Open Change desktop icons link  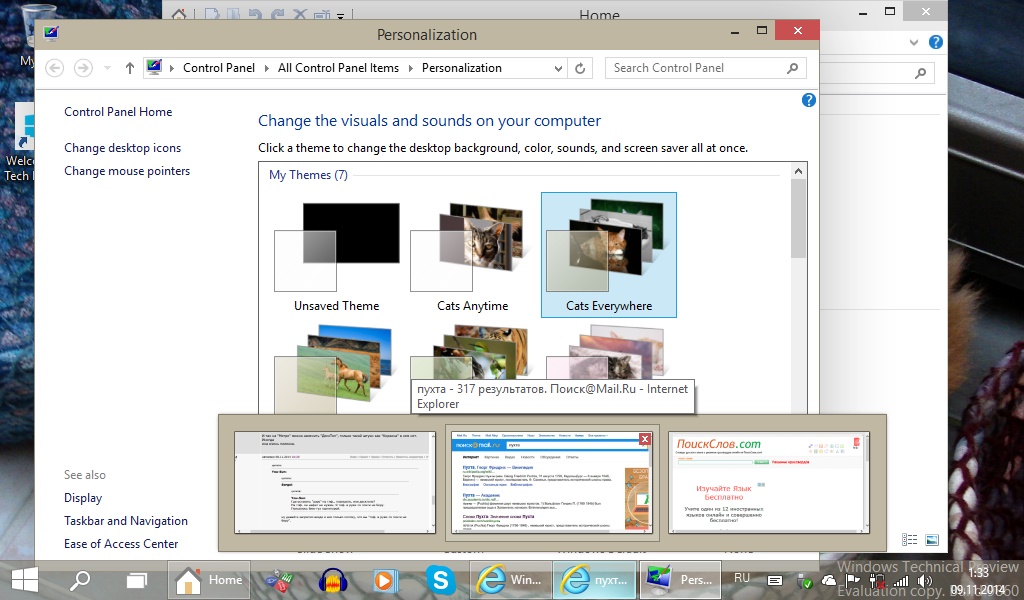(122, 148)
